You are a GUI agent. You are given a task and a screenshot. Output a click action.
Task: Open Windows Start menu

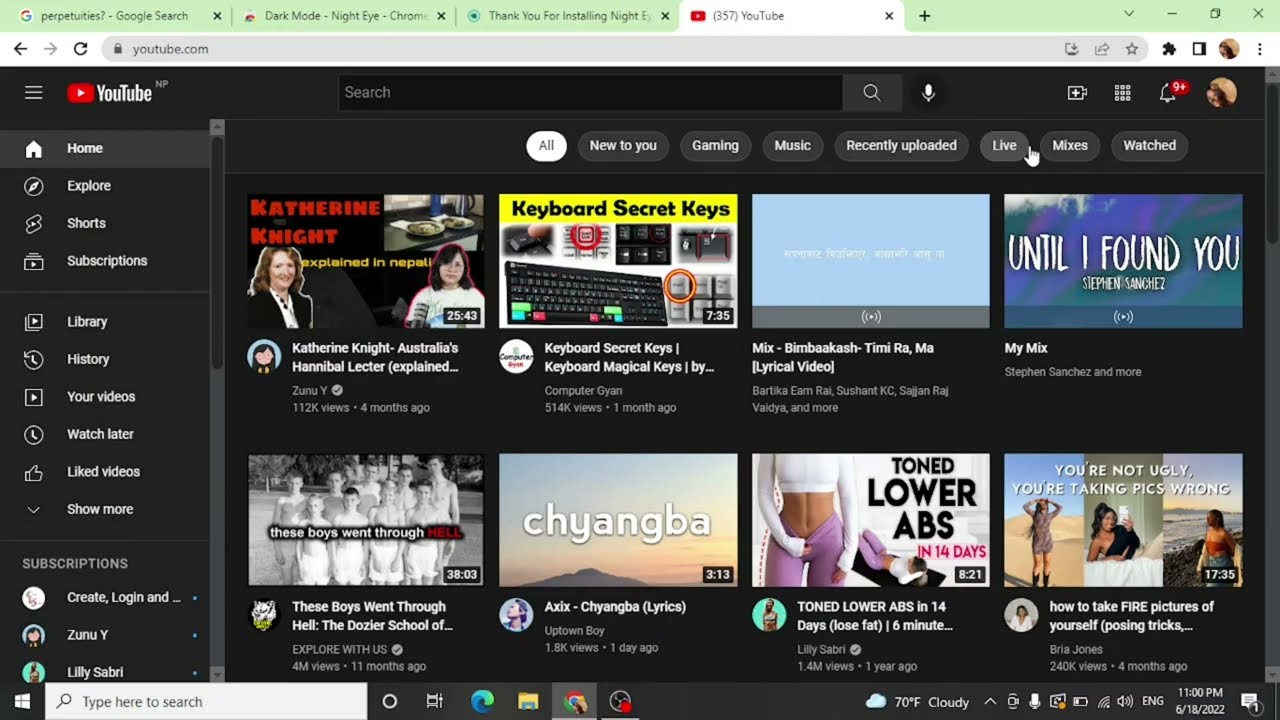click(x=22, y=701)
